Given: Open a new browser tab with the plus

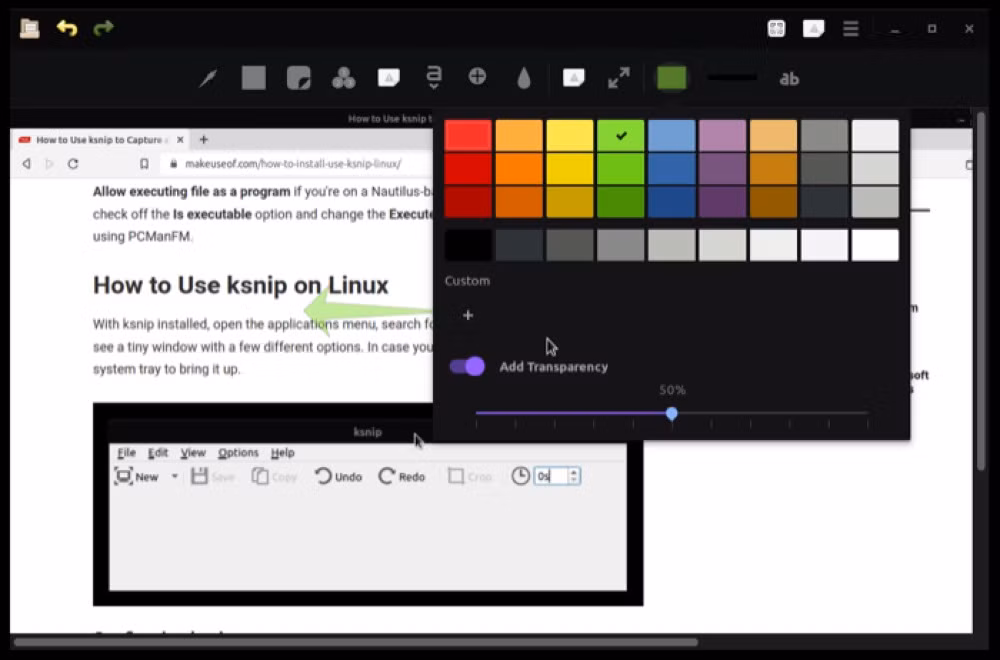Looking at the screenshot, I should click(203, 139).
